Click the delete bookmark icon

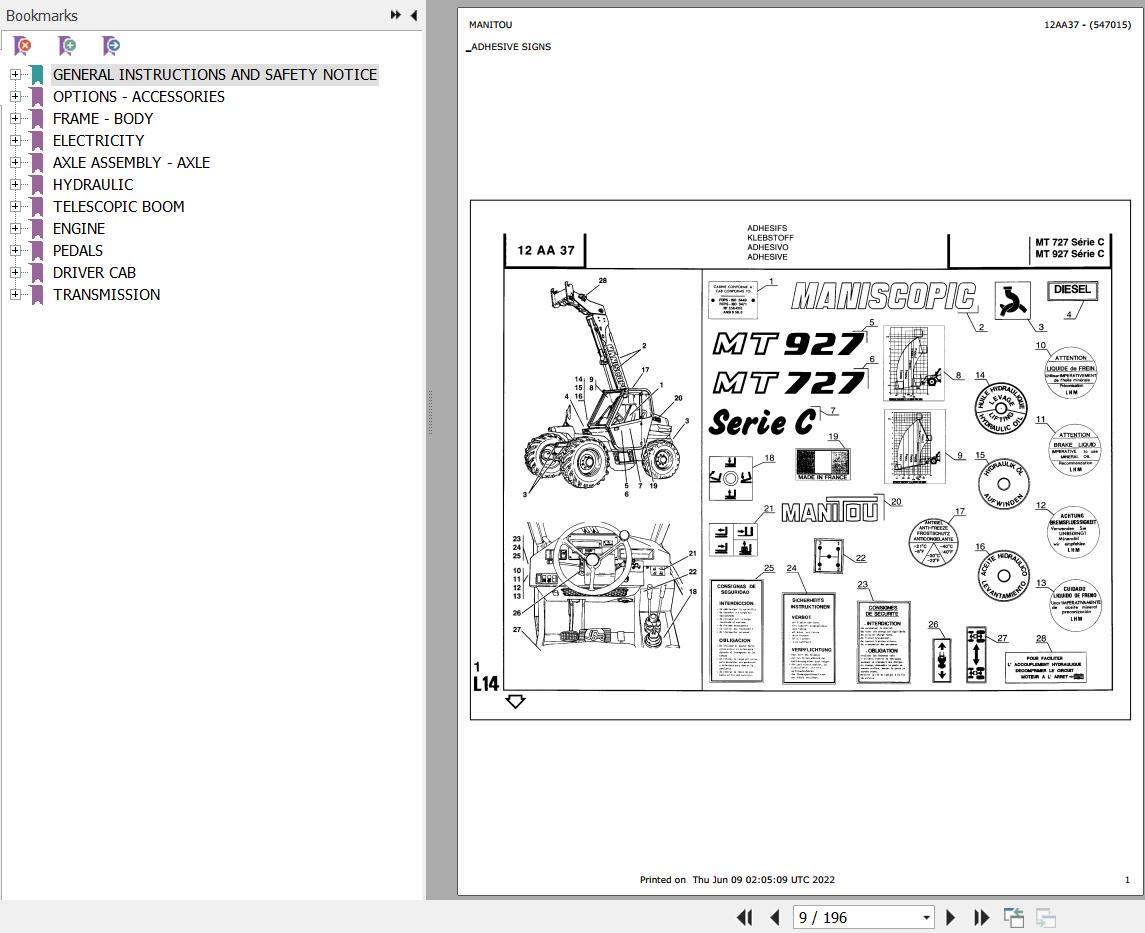point(23,46)
